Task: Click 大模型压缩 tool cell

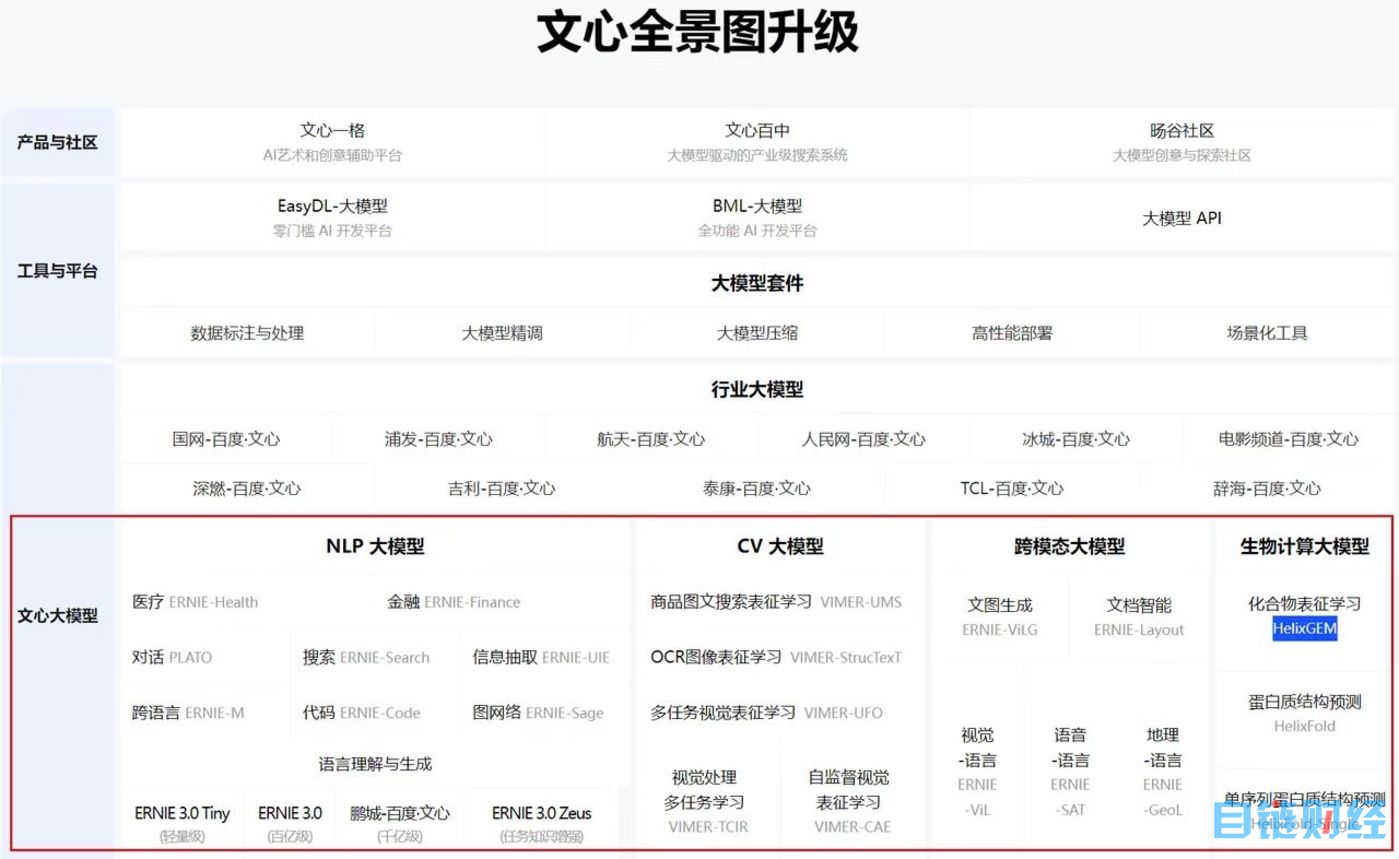Action: point(757,333)
